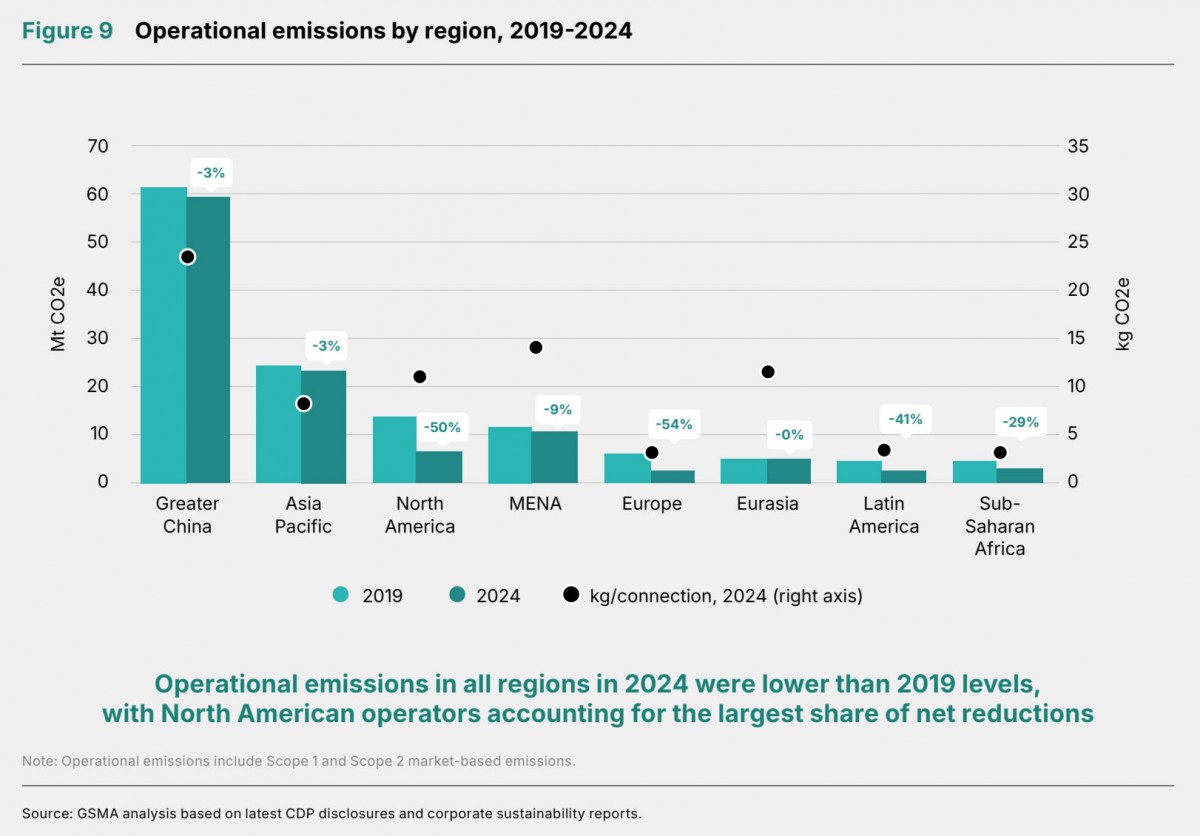
Task: Click the 'Figure 9' heading label
Action: (x=67, y=31)
